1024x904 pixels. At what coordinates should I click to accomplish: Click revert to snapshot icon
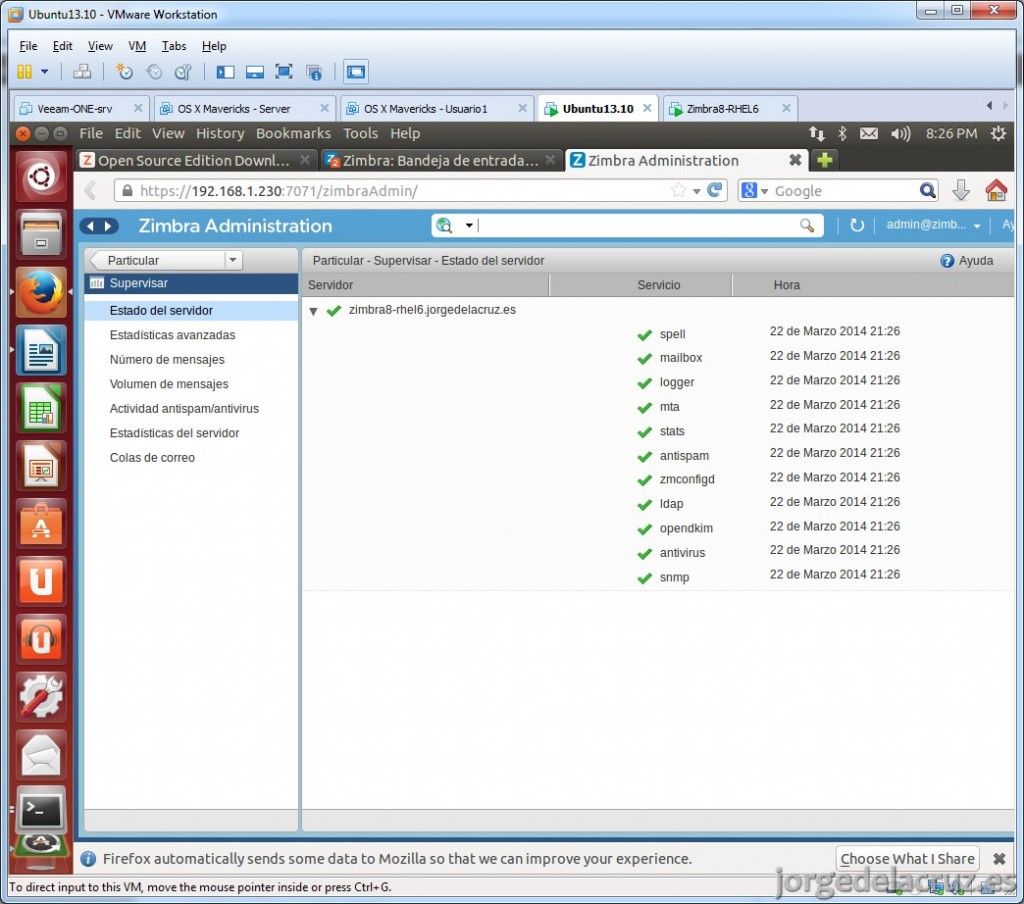(x=154, y=72)
